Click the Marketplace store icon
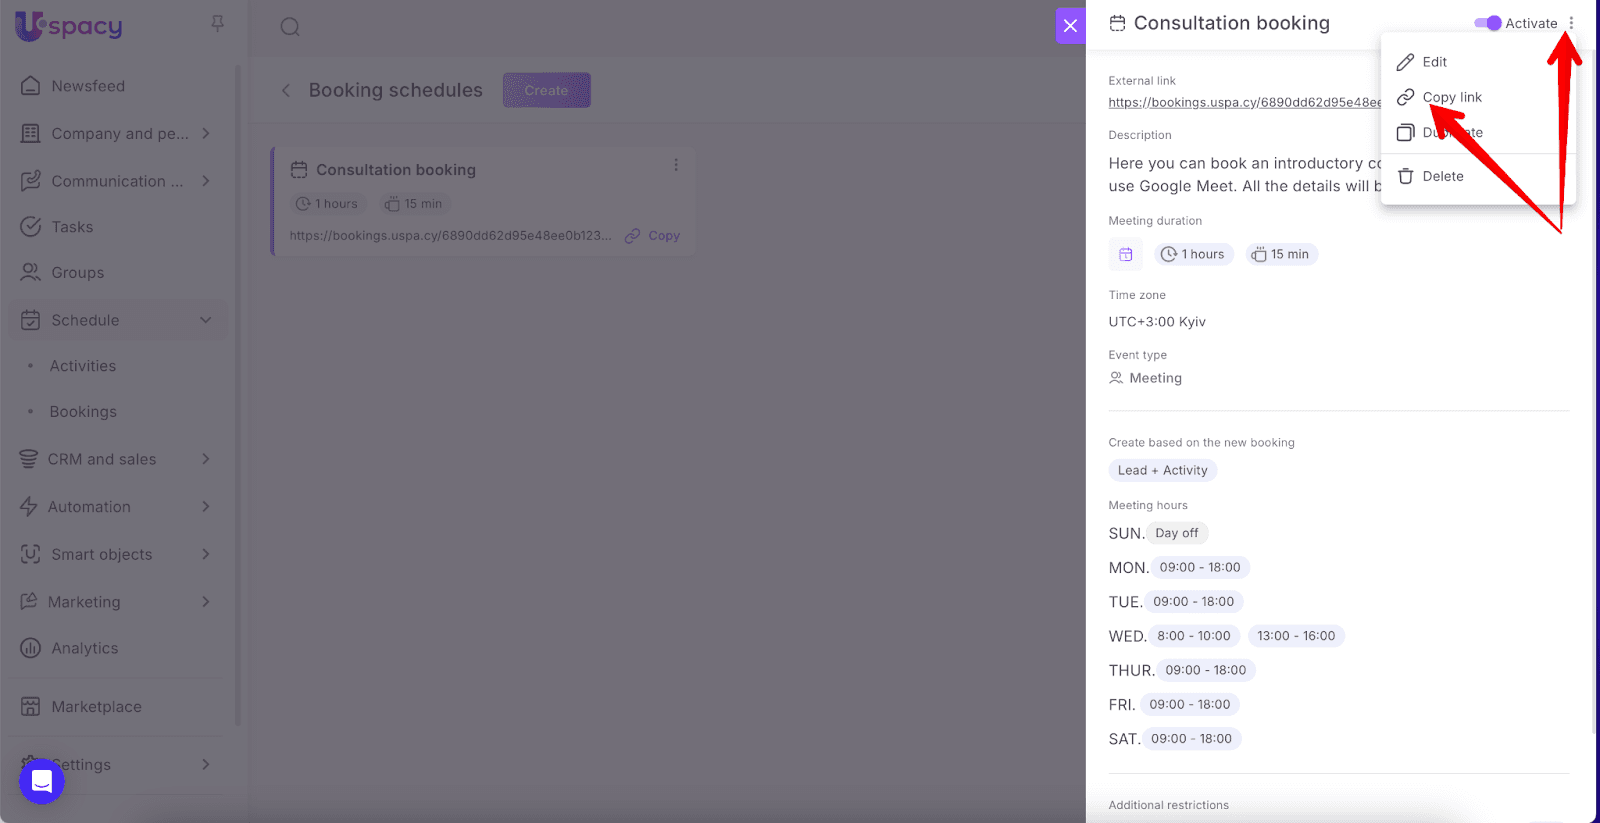Viewport: 1600px width, 823px height. click(x=31, y=706)
